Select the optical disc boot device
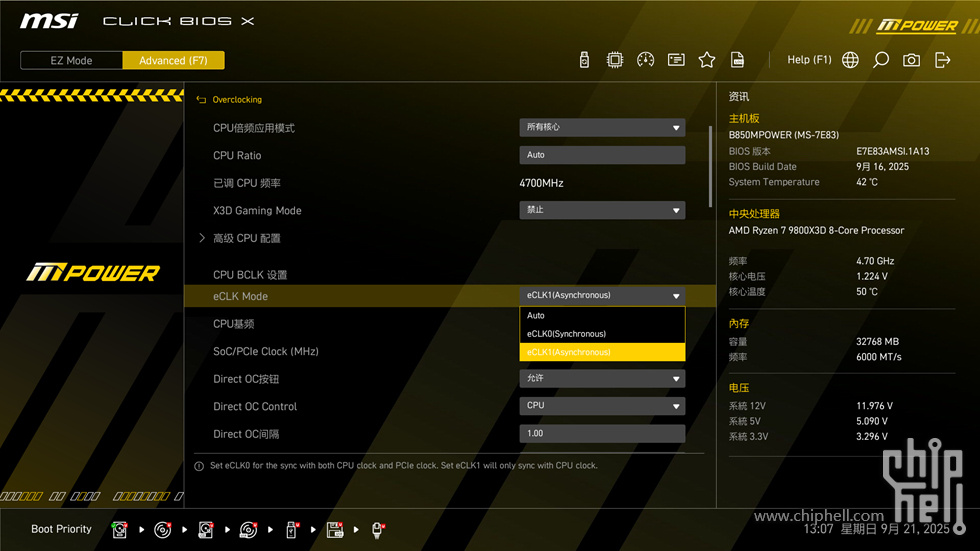The image size is (980, 551). (x=162, y=530)
